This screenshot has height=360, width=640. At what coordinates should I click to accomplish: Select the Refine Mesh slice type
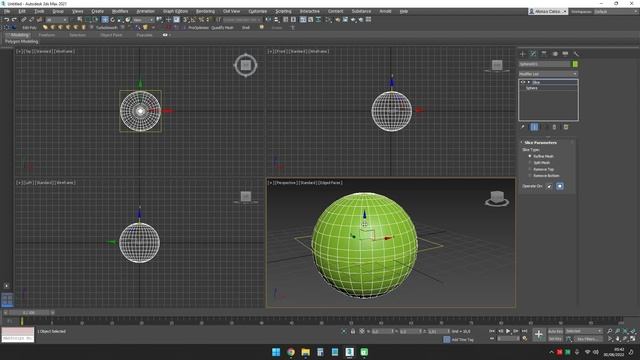click(x=530, y=156)
